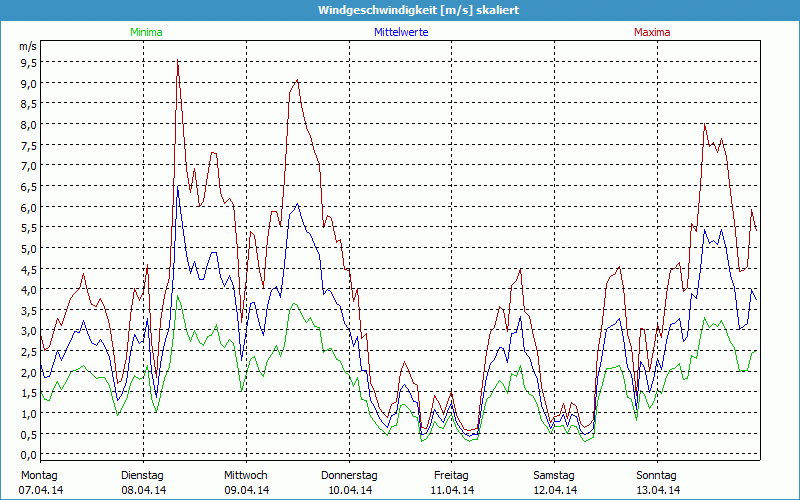Screen dimensions: 800x500
Task: Click the 9,5 y-axis value
Action: pos(28,63)
